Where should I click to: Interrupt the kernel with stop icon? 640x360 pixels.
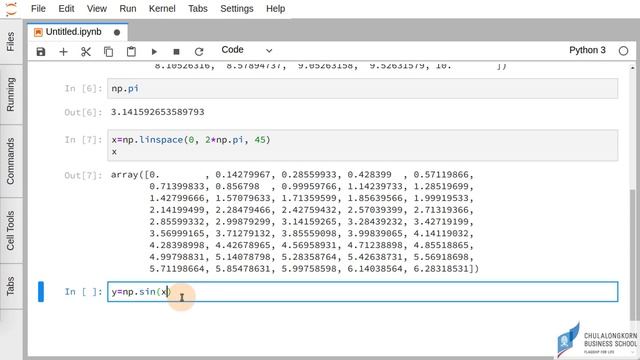[x=176, y=52]
